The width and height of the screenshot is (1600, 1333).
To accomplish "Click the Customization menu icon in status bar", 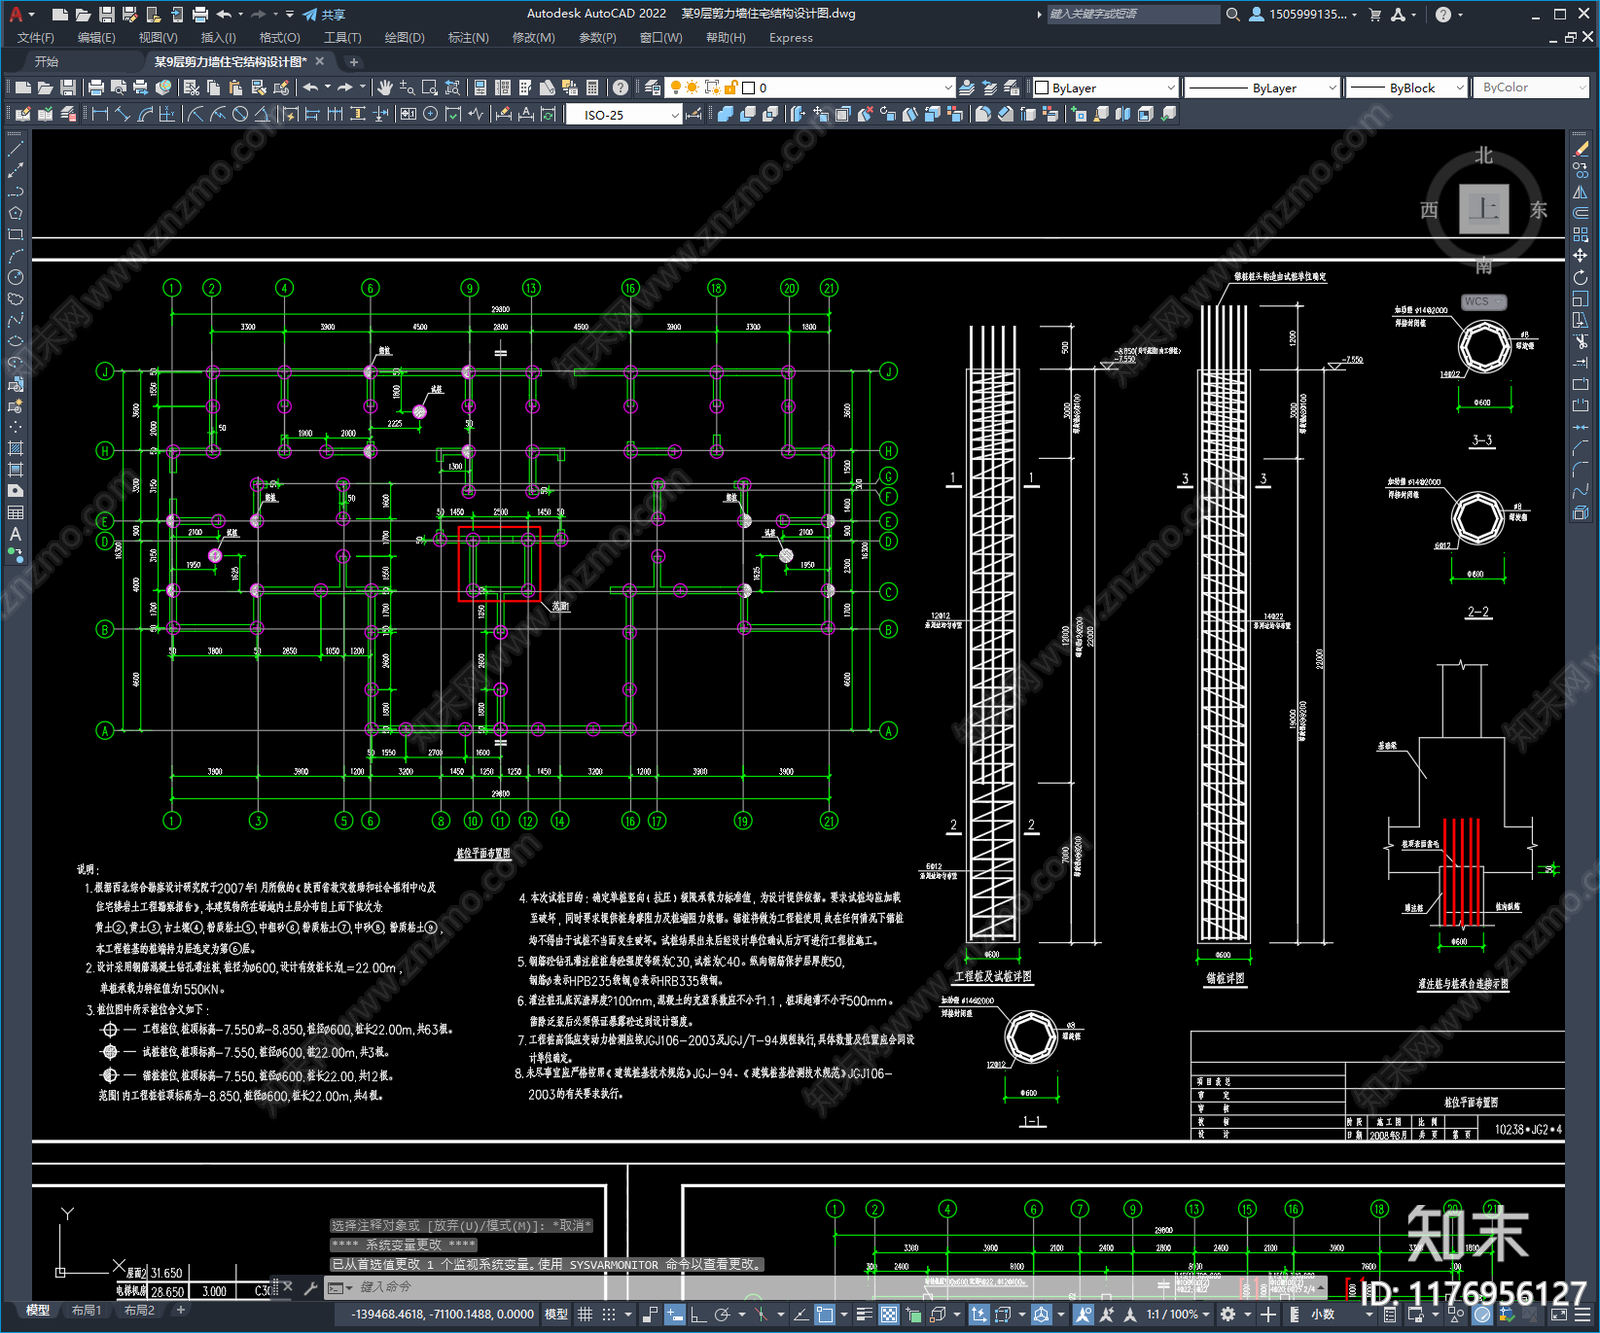I will [x=1585, y=1314].
